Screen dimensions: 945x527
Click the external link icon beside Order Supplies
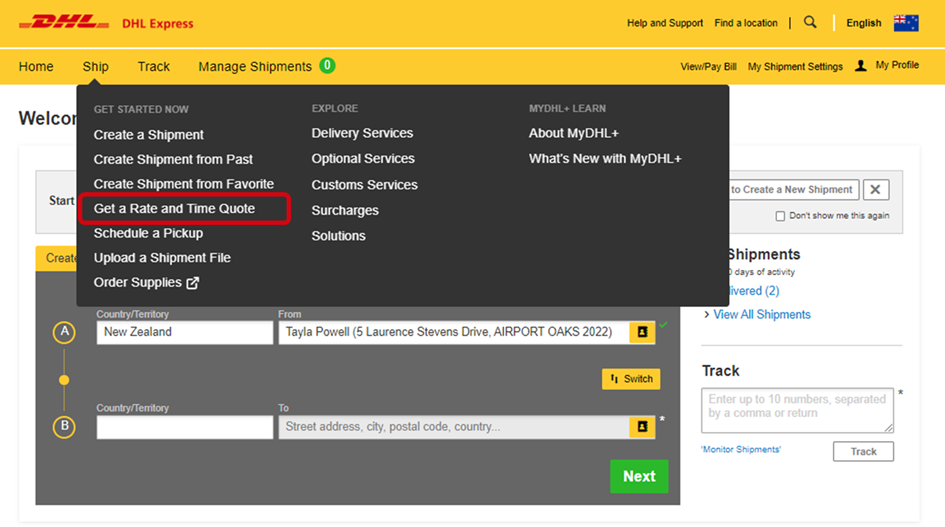pos(192,283)
